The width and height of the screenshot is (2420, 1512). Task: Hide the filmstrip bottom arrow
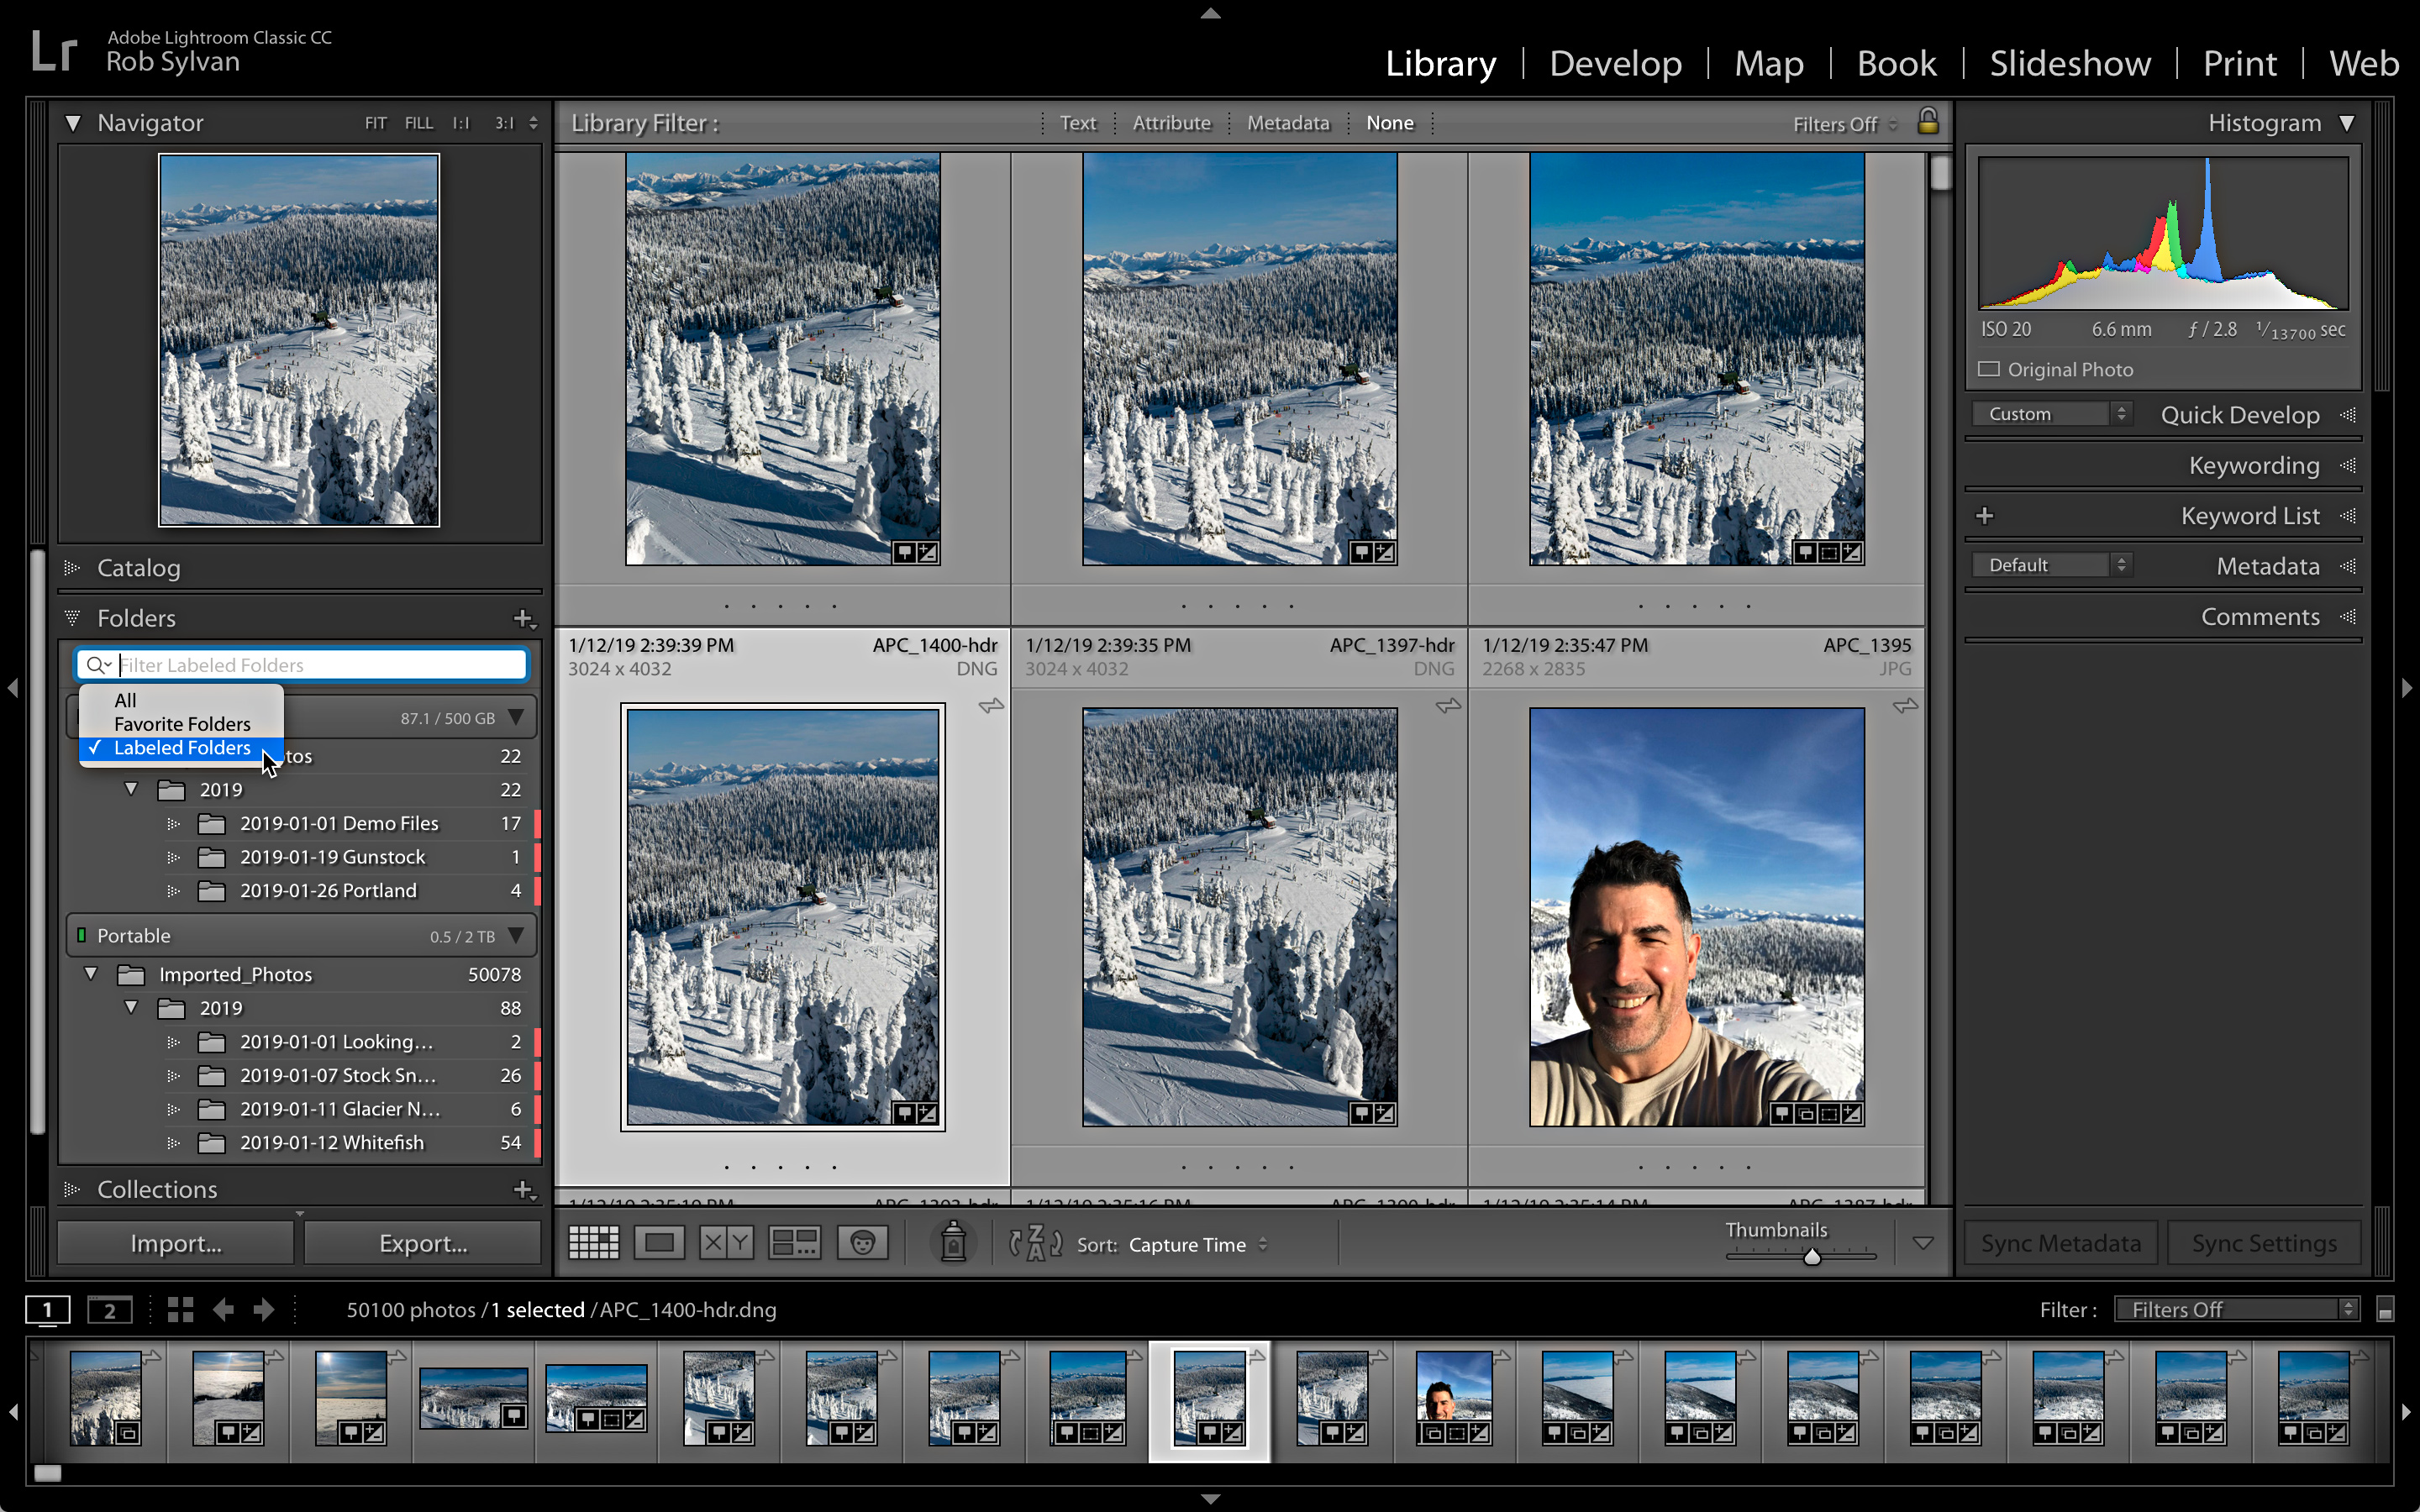pyautogui.click(x=1210, y=1499)
